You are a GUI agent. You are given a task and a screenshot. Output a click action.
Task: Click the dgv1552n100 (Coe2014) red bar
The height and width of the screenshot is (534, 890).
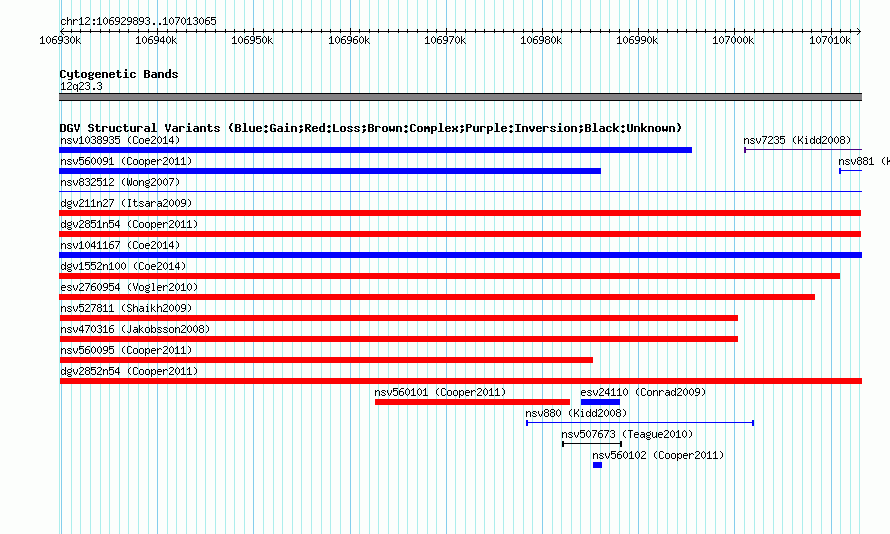(450, 276)
